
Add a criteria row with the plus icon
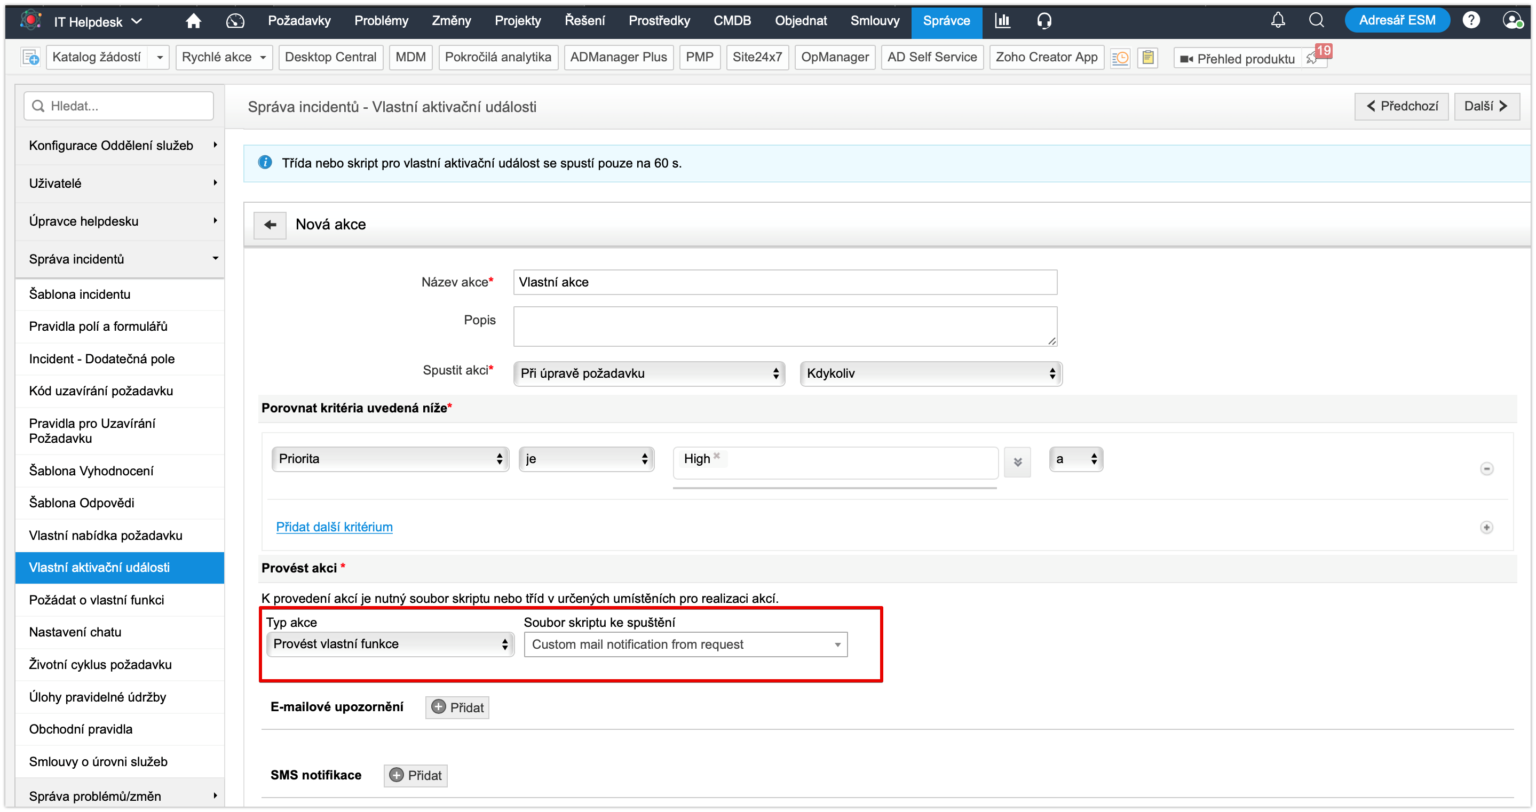tap(1486, 527)
